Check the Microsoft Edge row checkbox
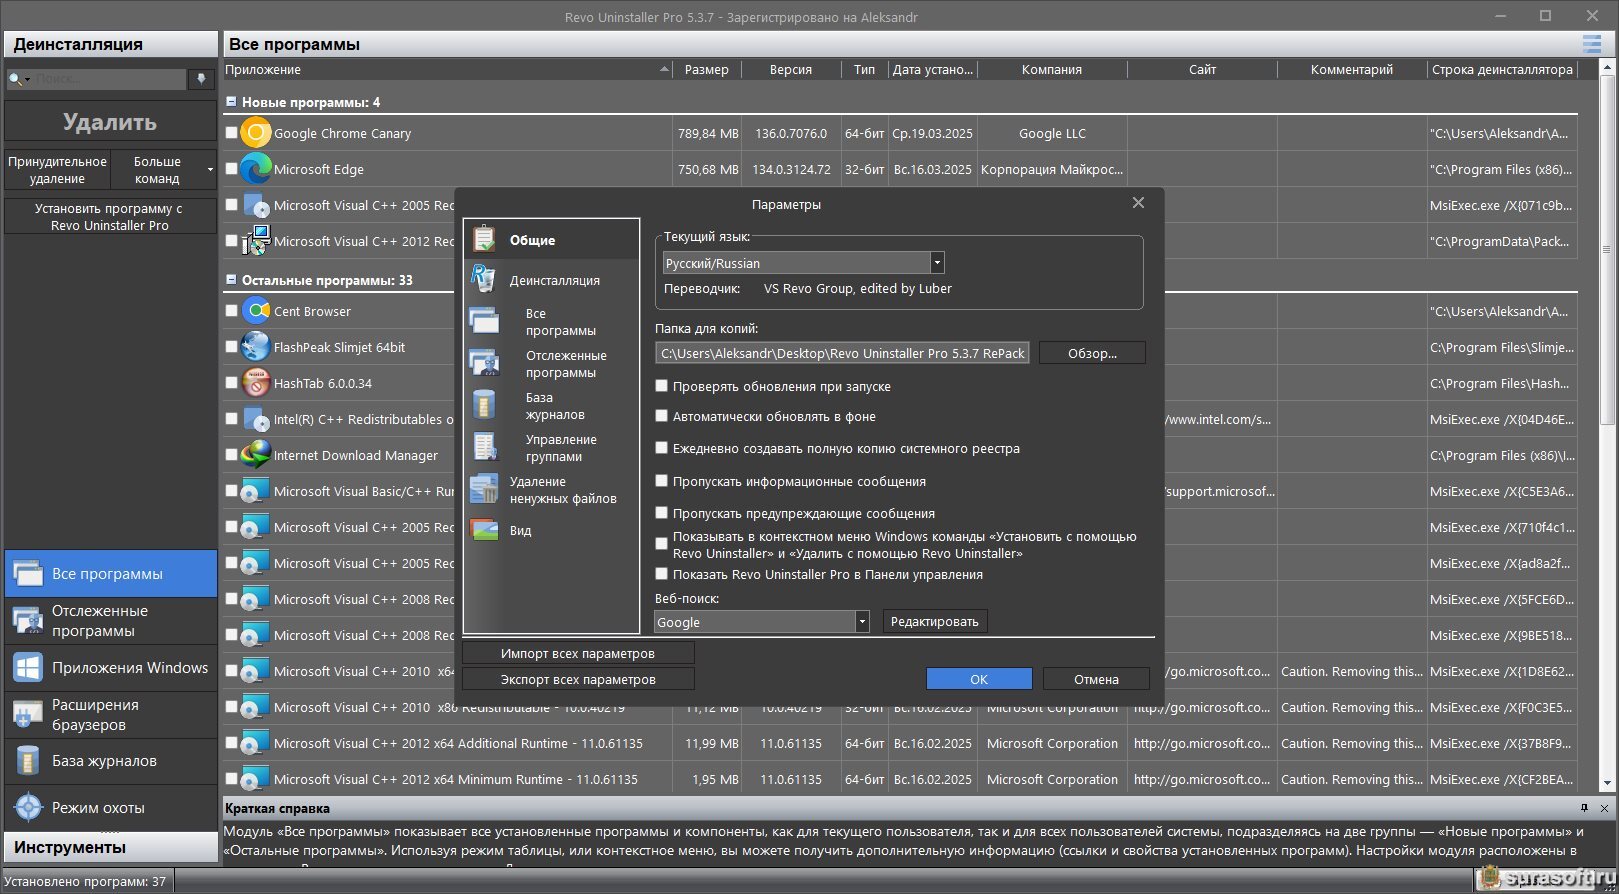1619x894 pixels. tap(232, 169)
